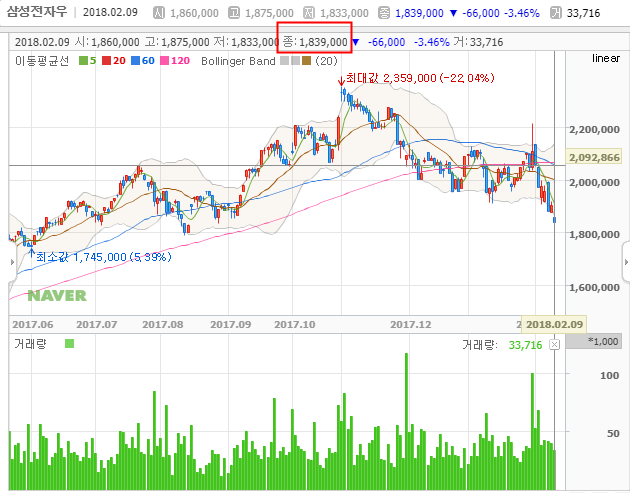Click the 2,092,866 crosshair price tag

(x=594, y=158)
